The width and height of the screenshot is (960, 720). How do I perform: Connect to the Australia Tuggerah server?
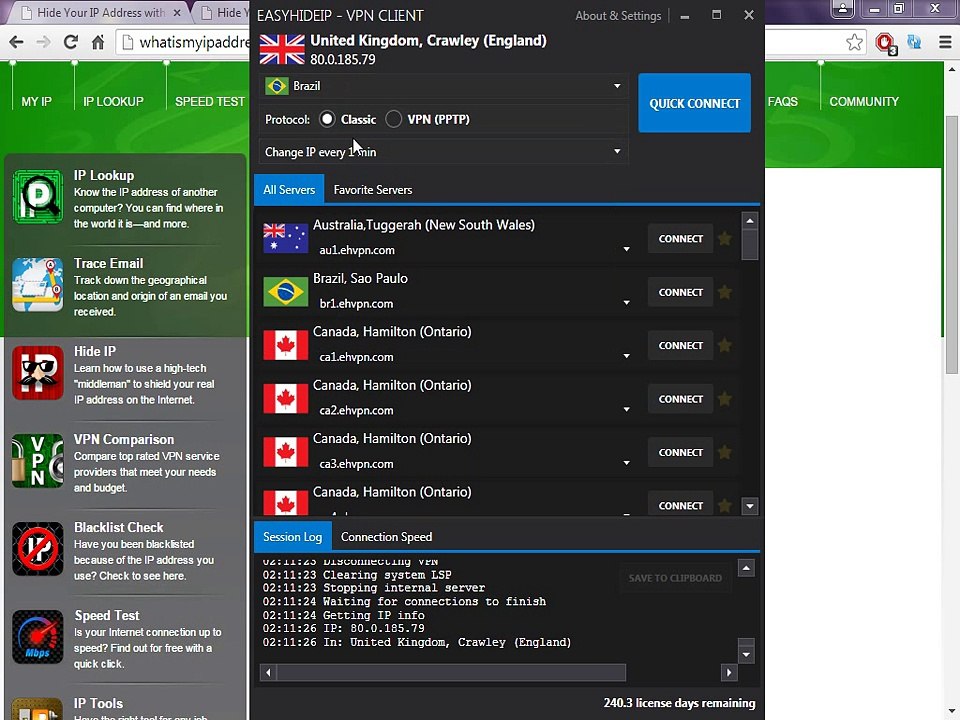click(680, 239)
